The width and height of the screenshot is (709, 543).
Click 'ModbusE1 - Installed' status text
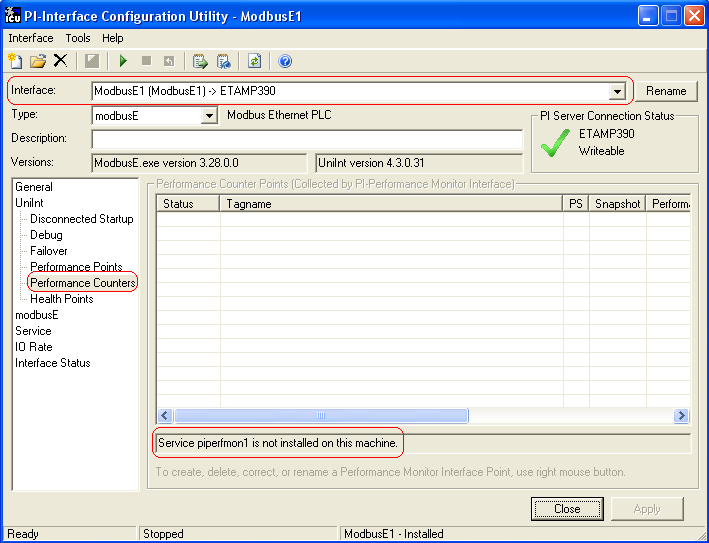tap(393, 534)
